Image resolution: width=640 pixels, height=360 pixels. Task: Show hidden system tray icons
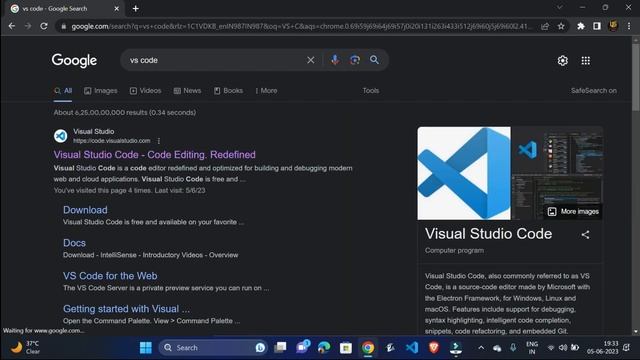[x=481, y=348]
